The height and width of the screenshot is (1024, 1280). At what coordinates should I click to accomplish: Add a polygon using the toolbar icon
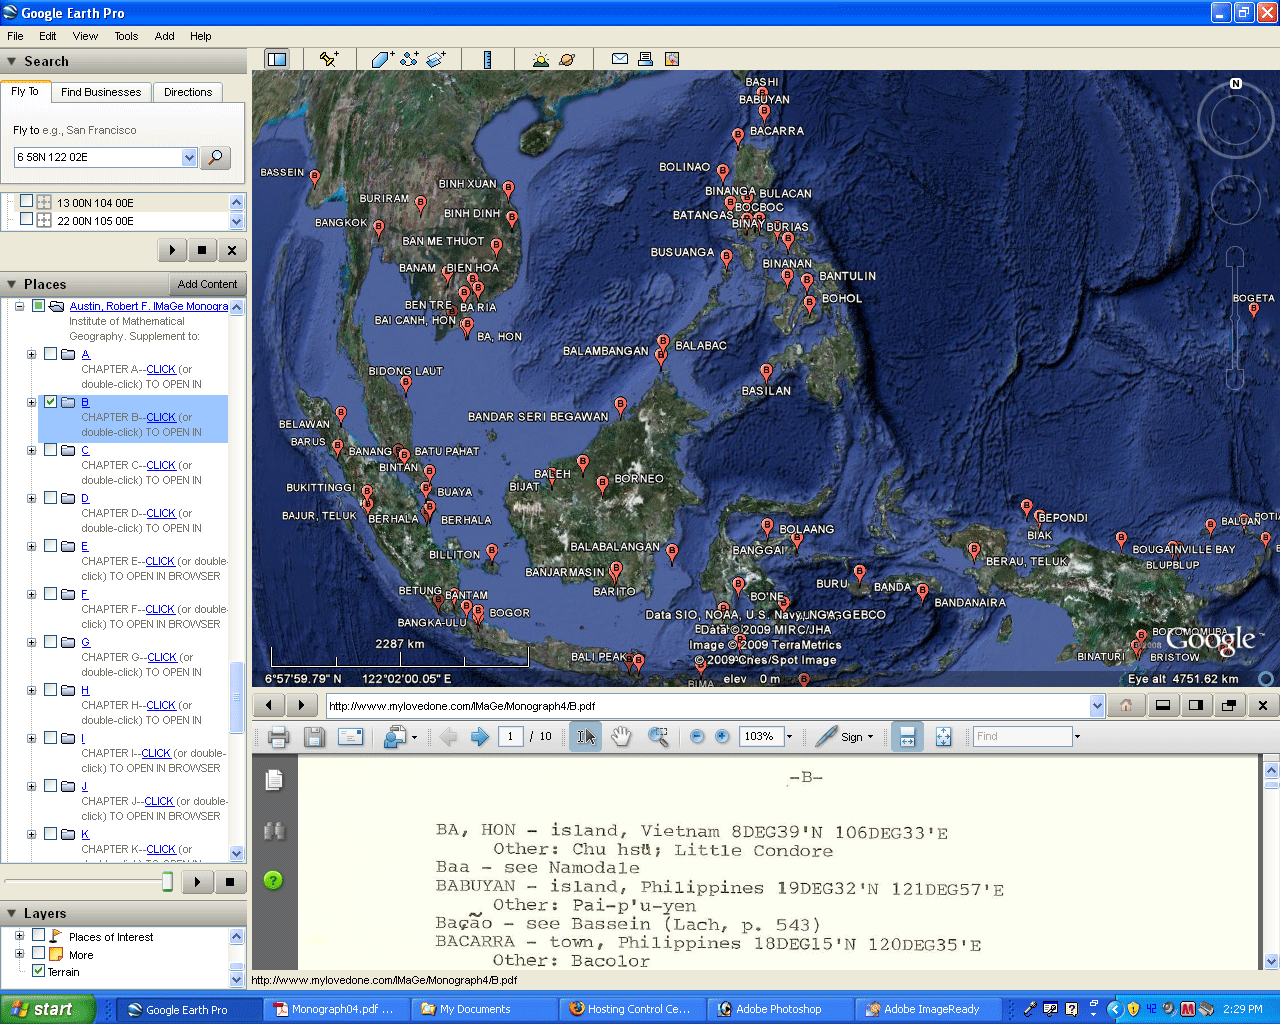tap(382, 59)
